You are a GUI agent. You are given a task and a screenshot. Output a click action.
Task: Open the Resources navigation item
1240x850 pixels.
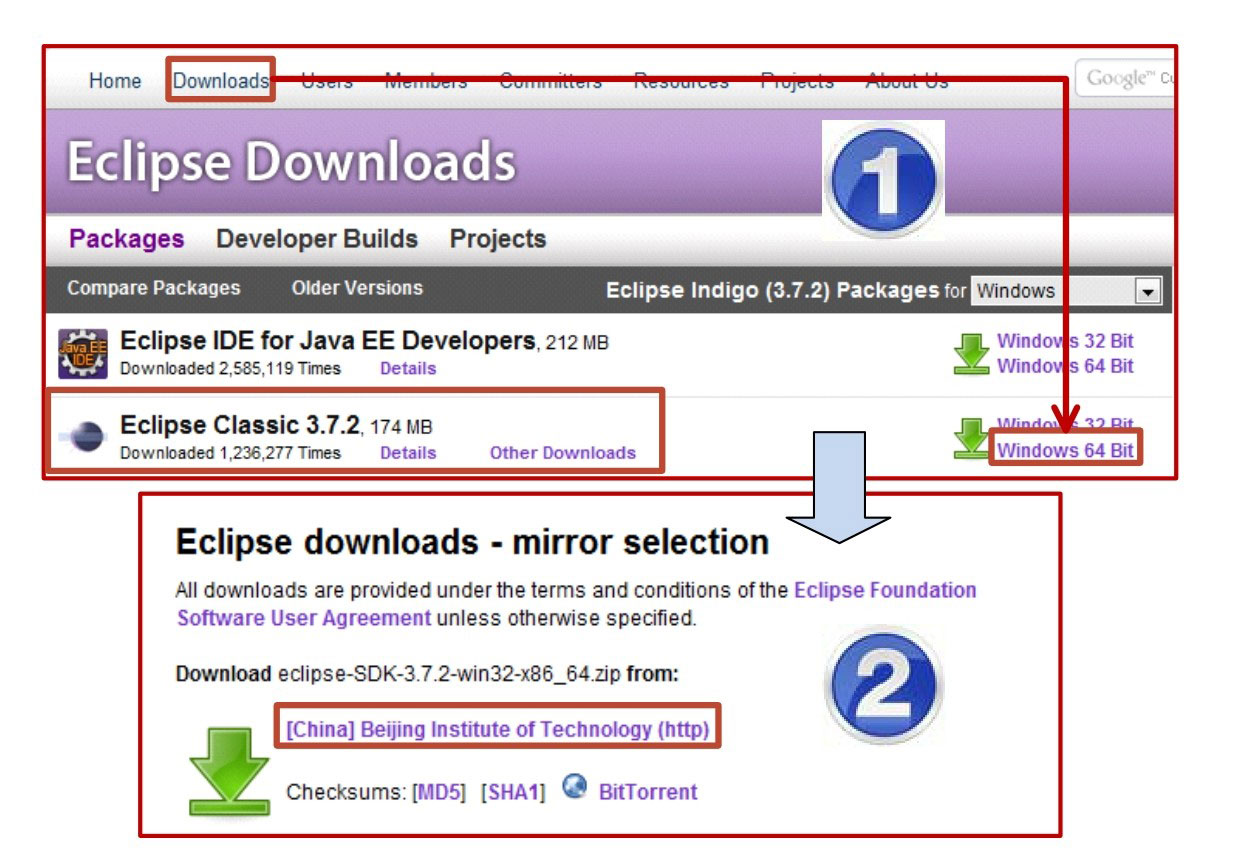tap(681, 81)
